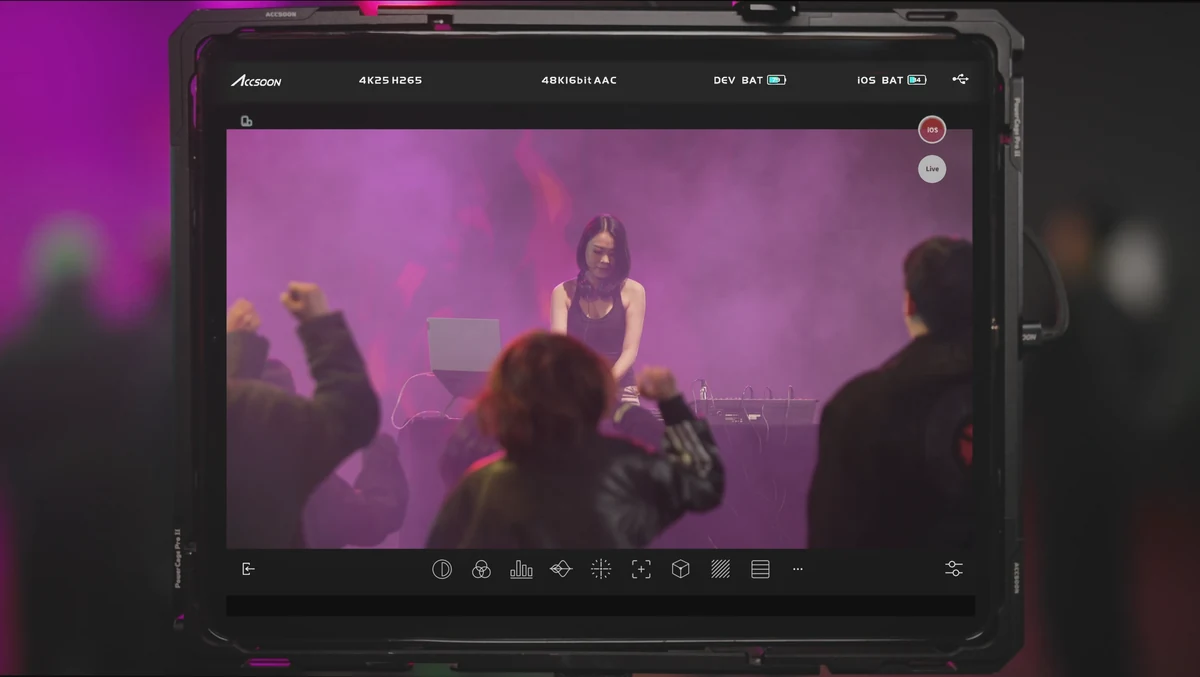Open the 3D LUT cube tool
Image resolution: width=1200 pixels, height=677 pixels.
pos(681,569)
